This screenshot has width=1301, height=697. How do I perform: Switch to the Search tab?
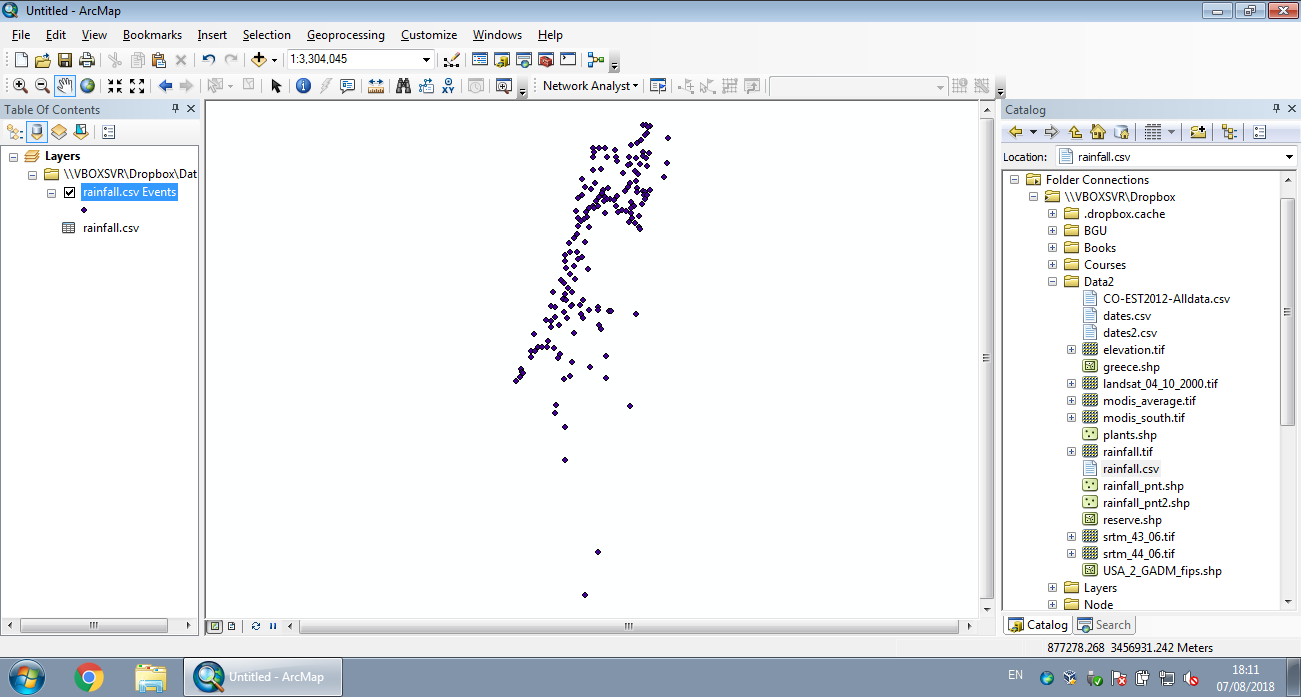[1104, 624]
